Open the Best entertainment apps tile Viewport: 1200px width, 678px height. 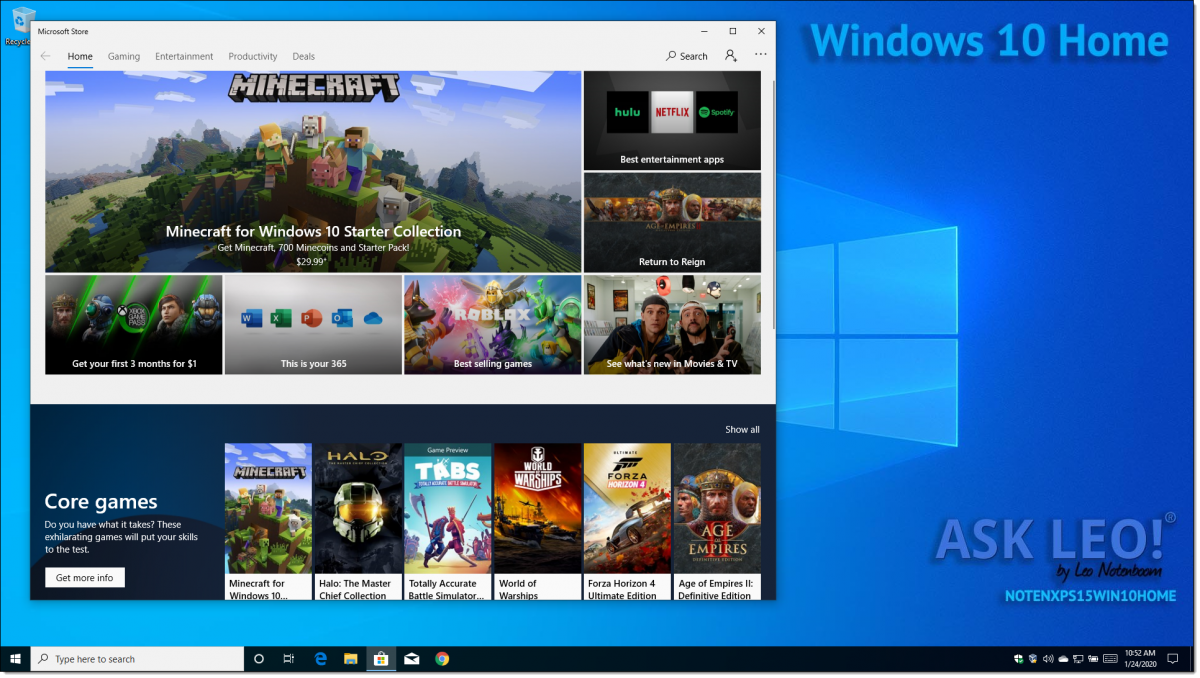672,120
